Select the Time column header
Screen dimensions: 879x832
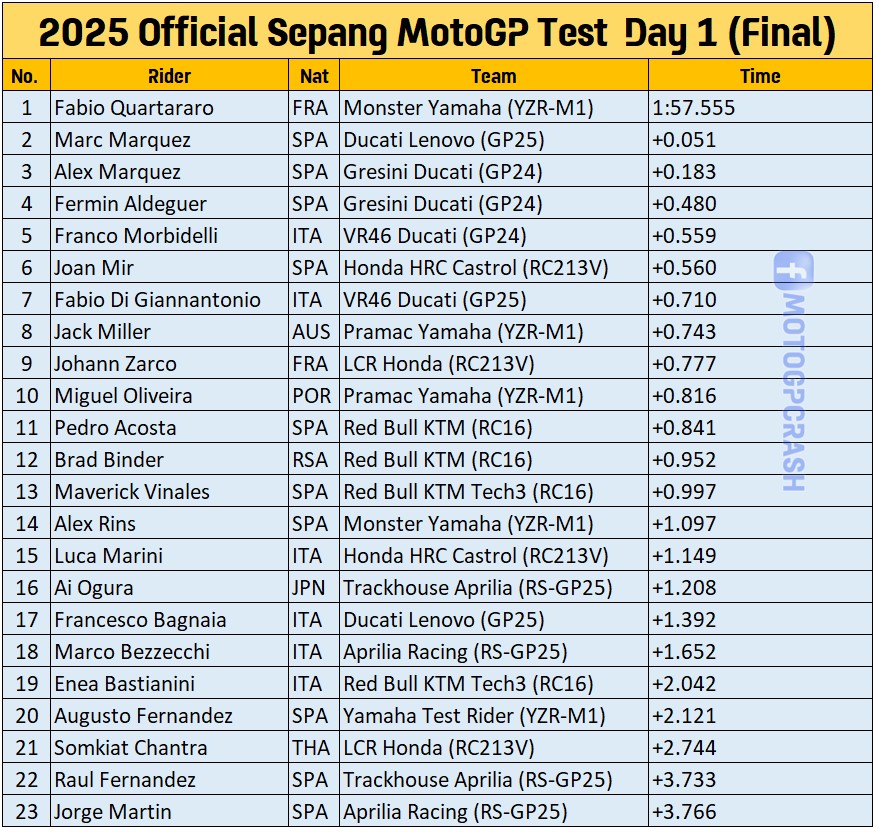pyautogui.click(x=760, y=76)
